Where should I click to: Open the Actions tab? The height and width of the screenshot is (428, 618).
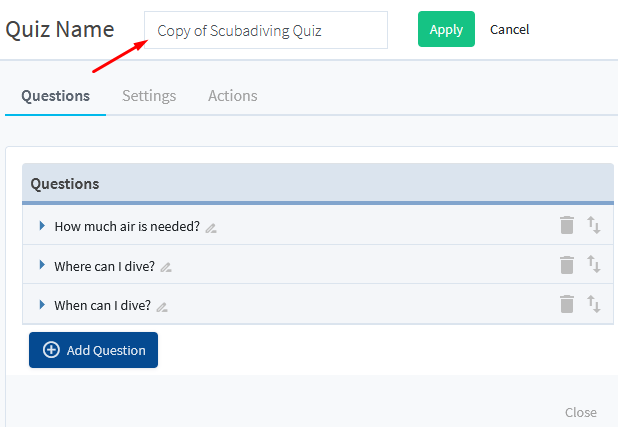tap(233, 96)
